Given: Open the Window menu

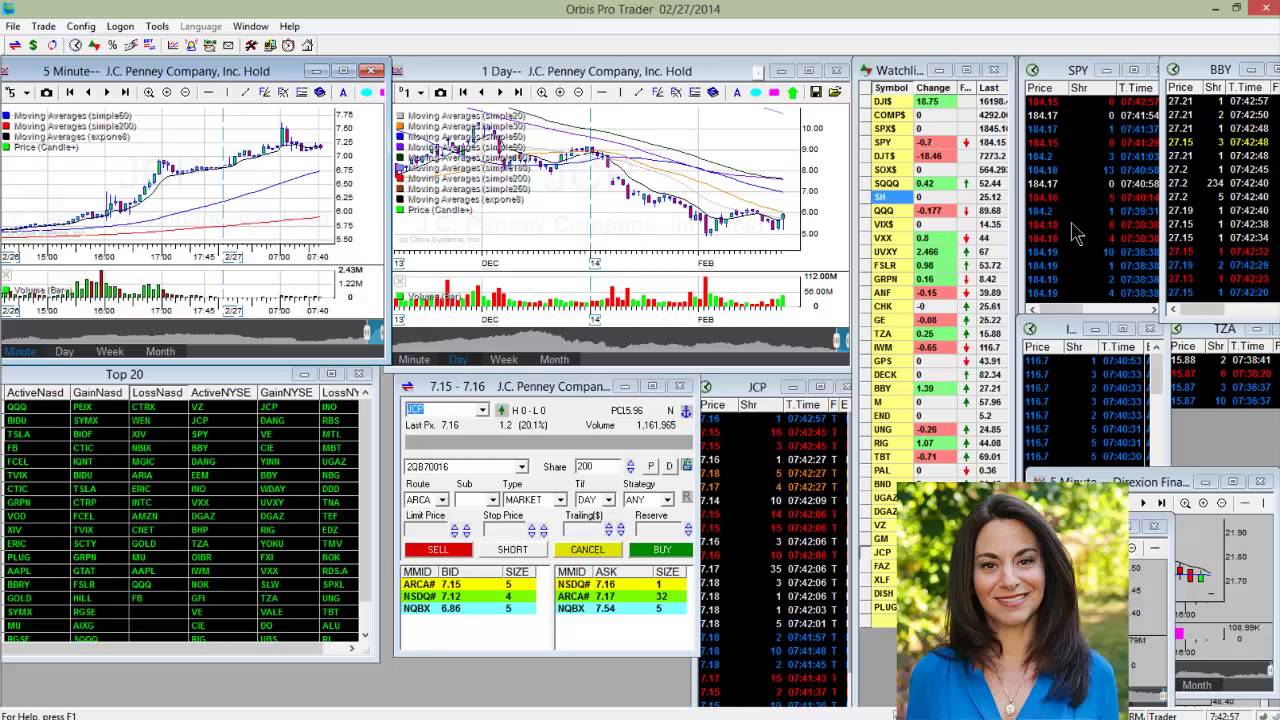Looking at the screenshot, I should click(x=250, y=26).
